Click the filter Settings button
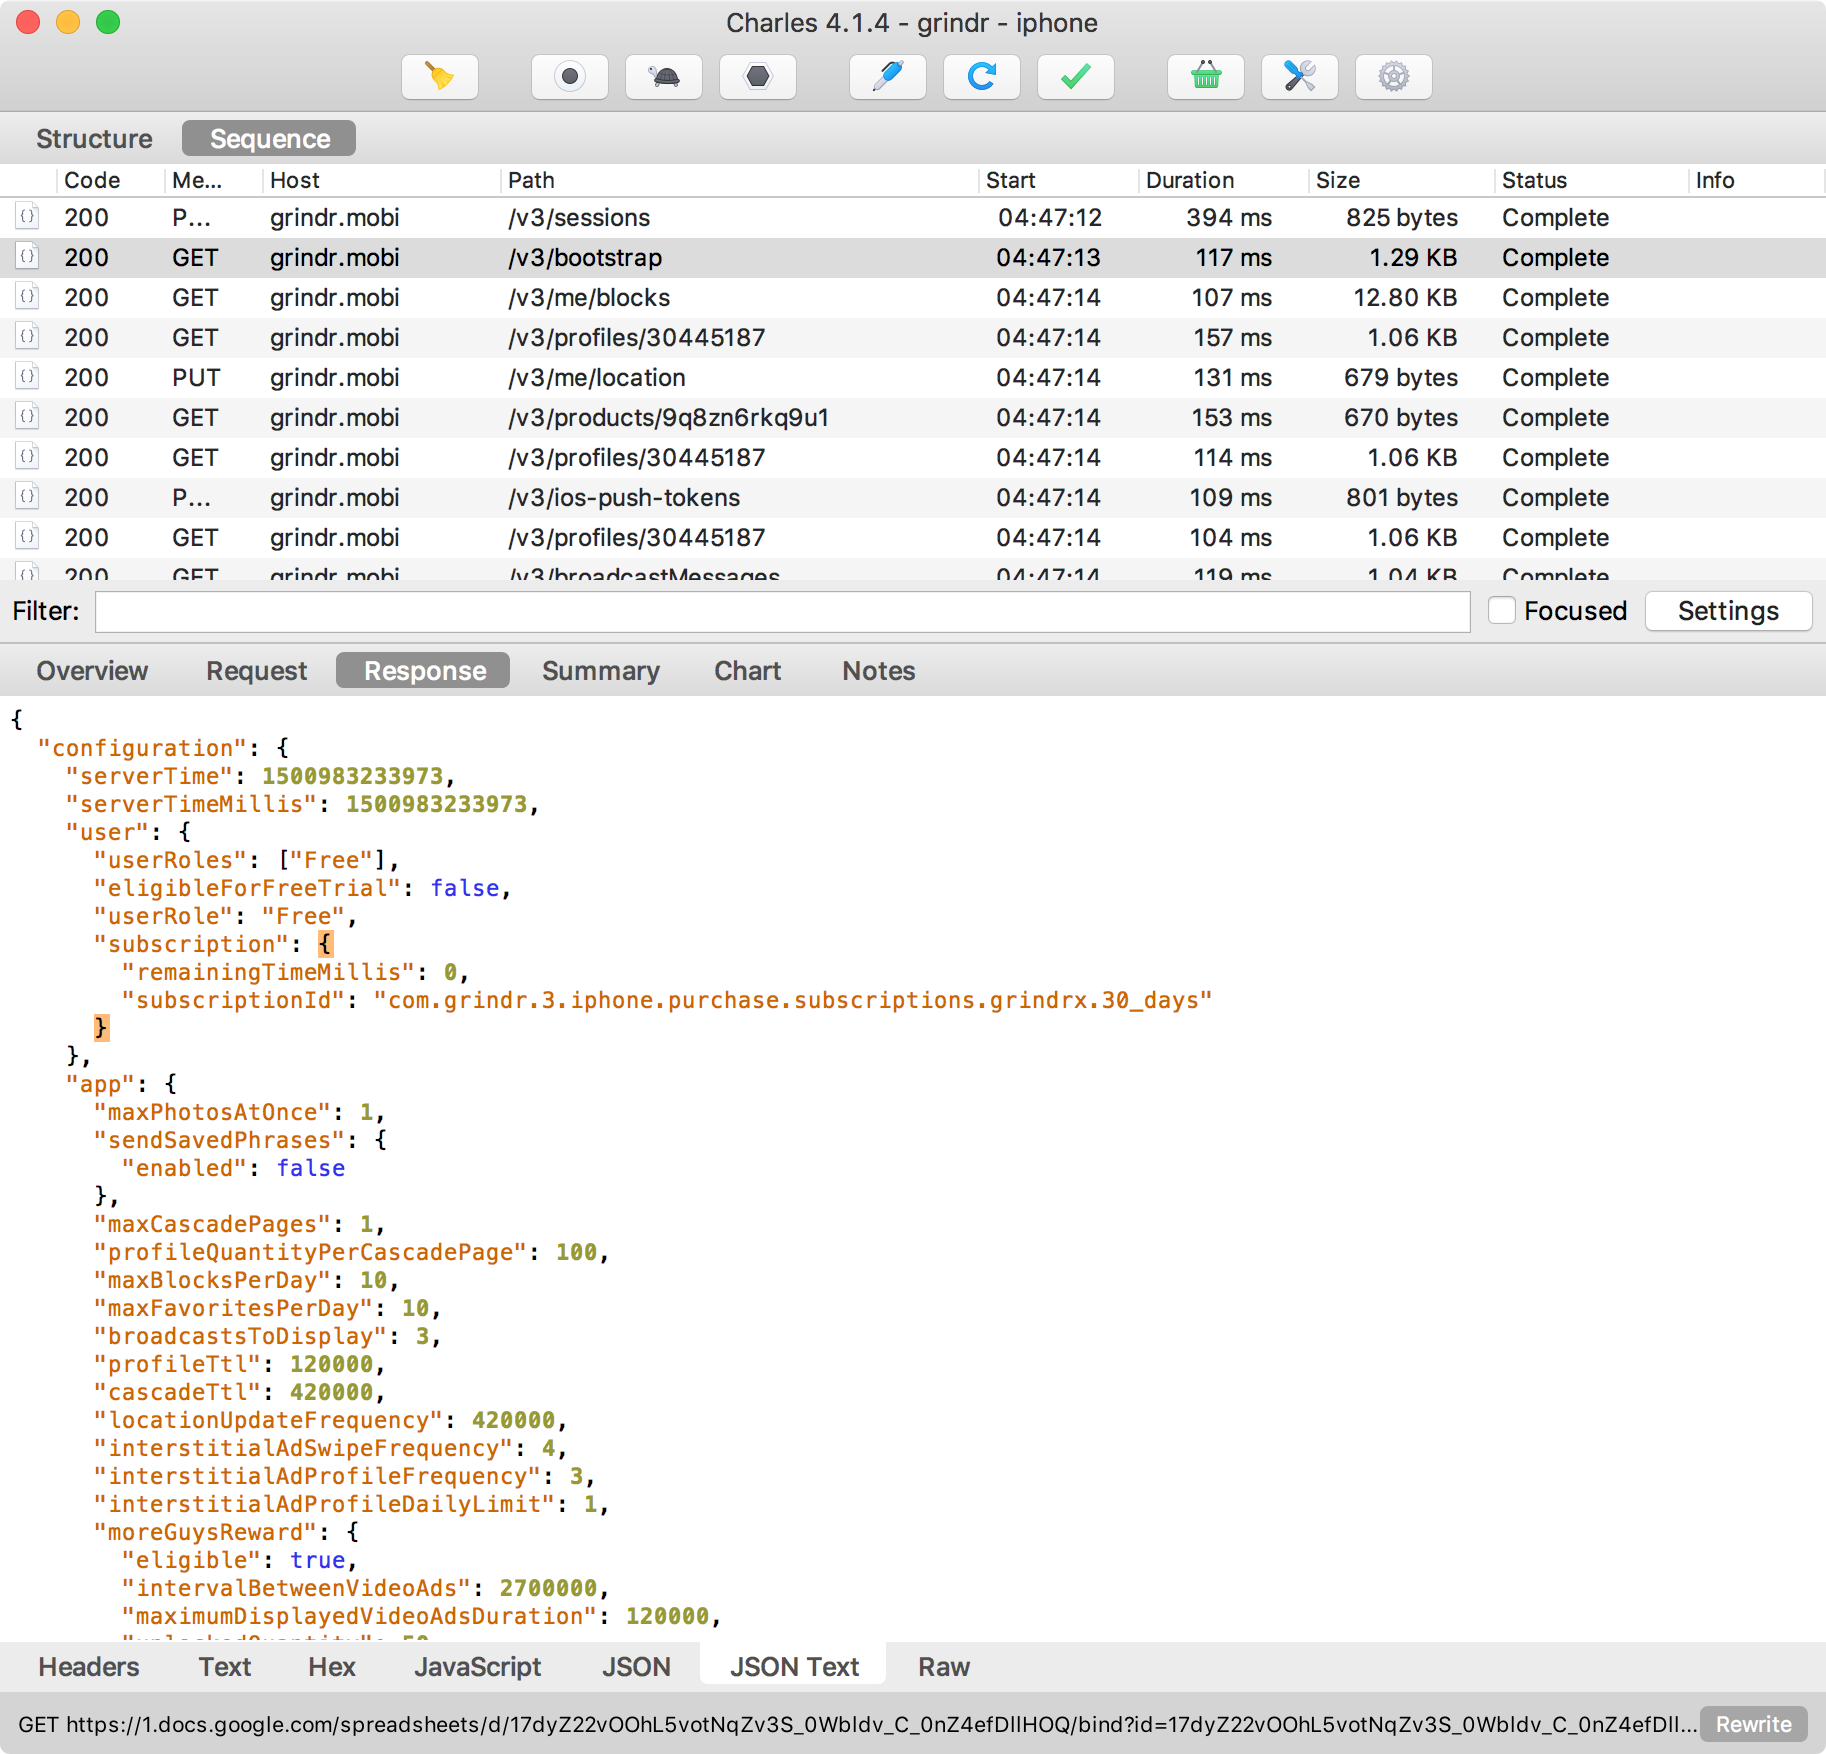Viewport: 1826px width, 1754px height. point(1728,611)
